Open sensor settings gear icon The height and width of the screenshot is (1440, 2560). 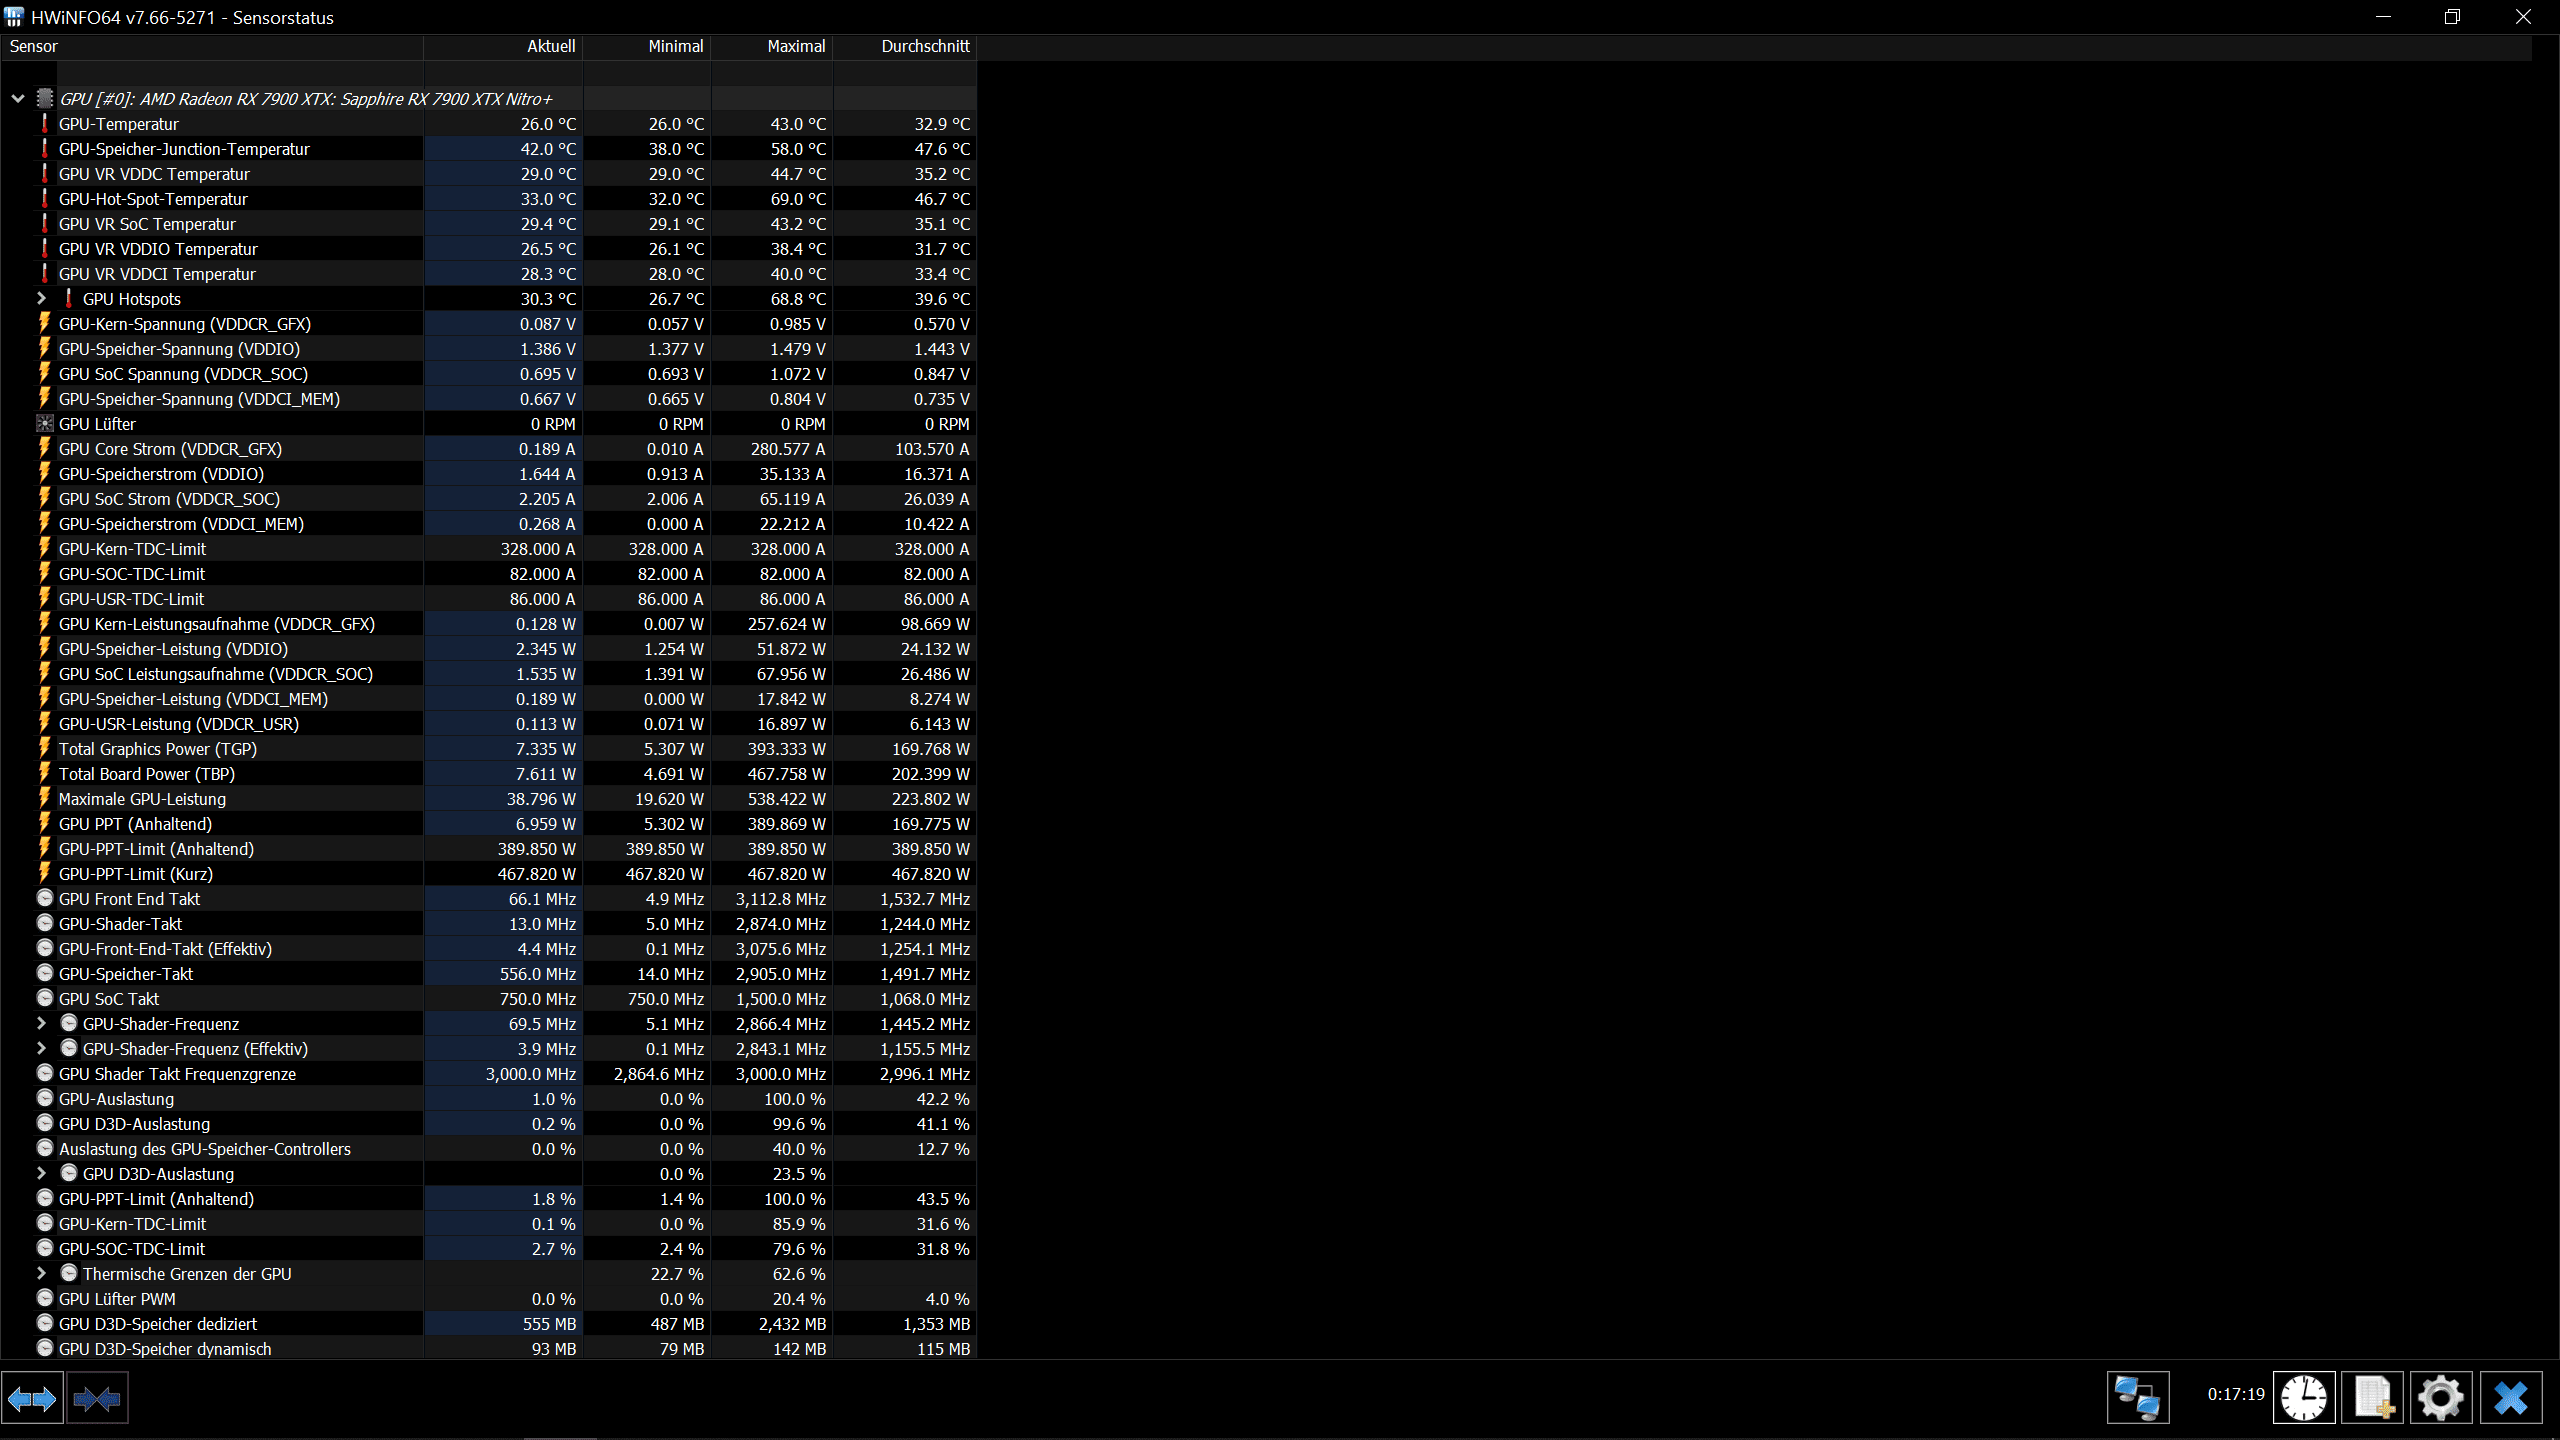click(2440, 1398)
